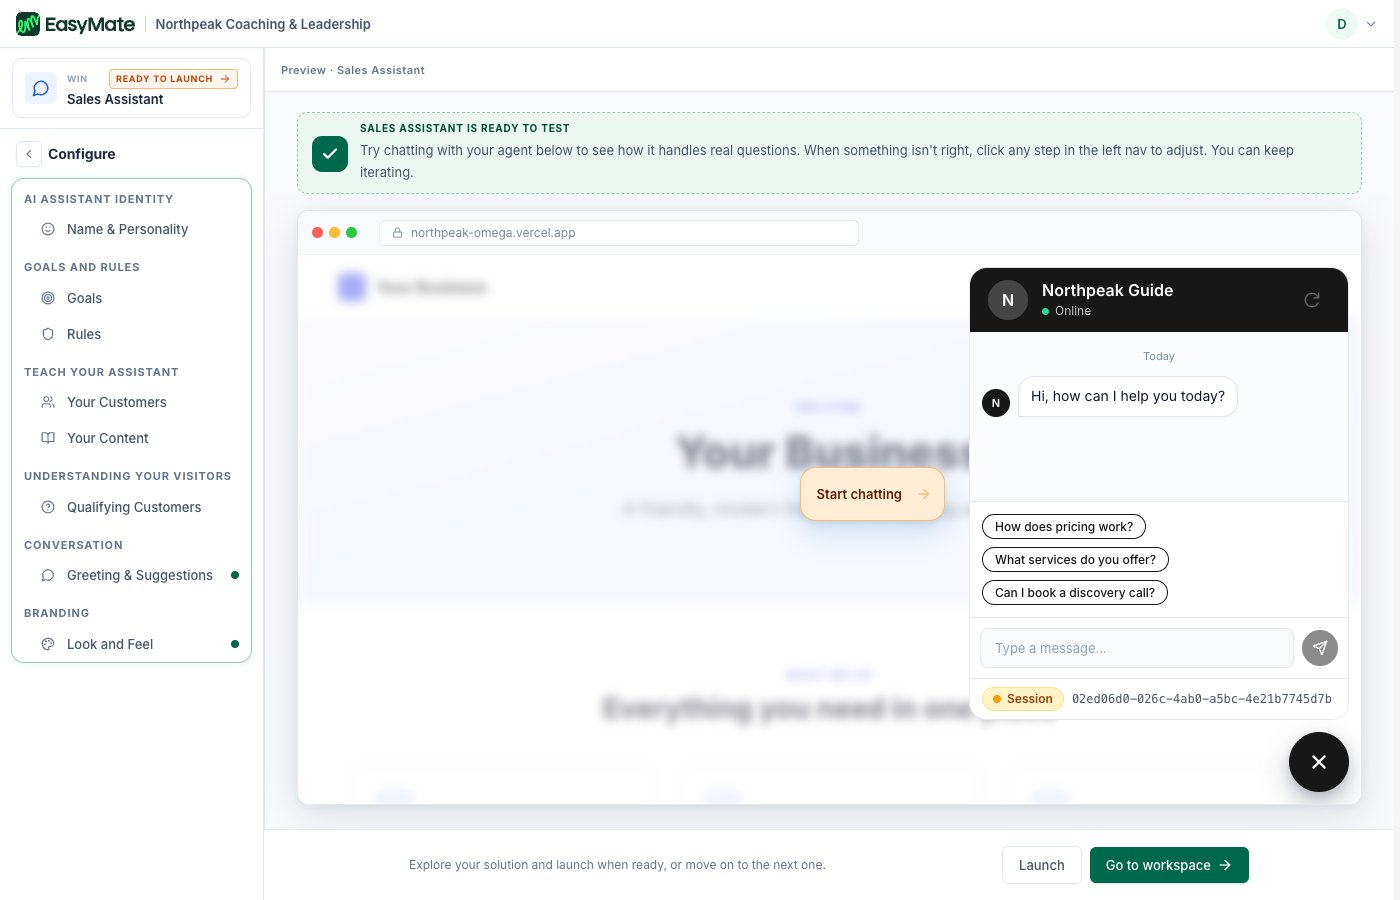This screenshot has height=900, width=1400.
Task: Click the Ready to Launch badge
Action: (x=173, y=78)
